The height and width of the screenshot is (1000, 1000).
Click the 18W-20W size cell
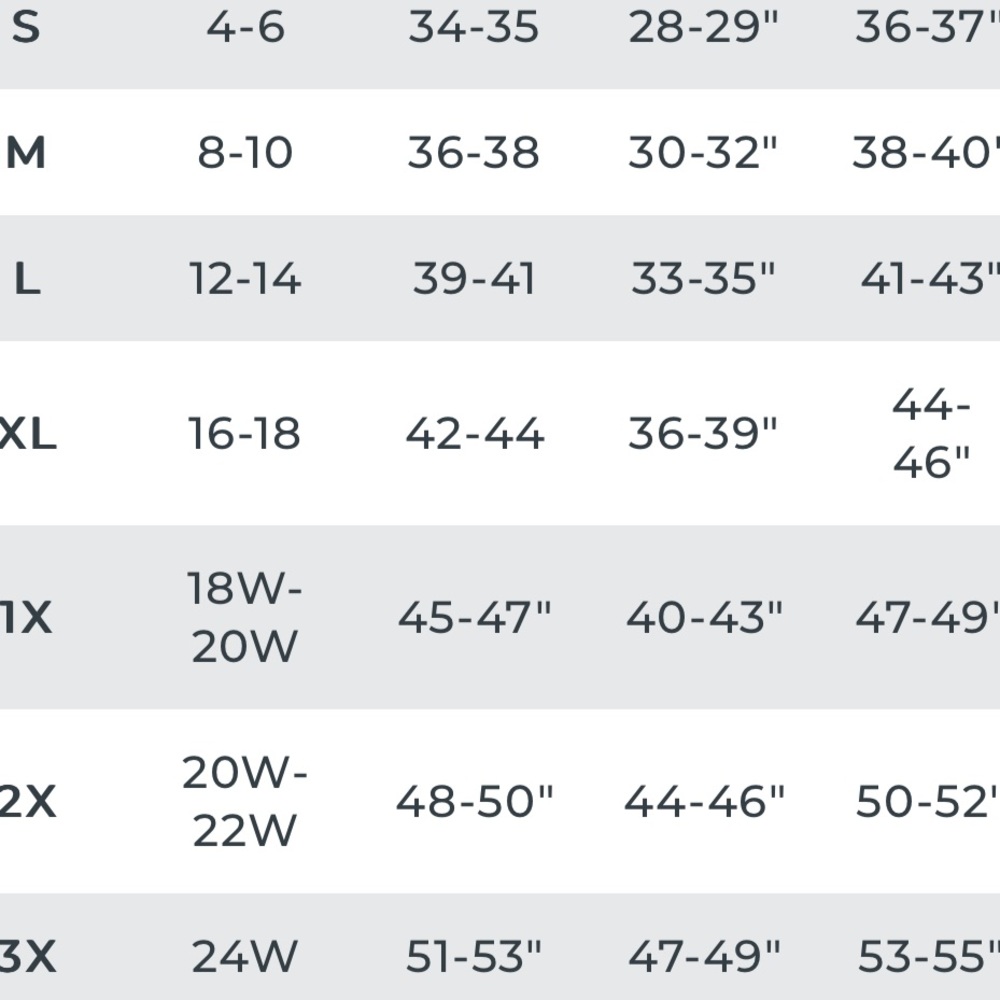pyautogui.click(x=245, y=618)
